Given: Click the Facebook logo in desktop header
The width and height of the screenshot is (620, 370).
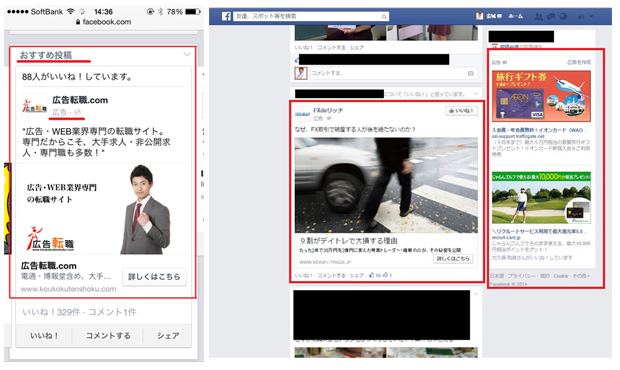Looking at the screenshot, I should (x=226, y=16).
